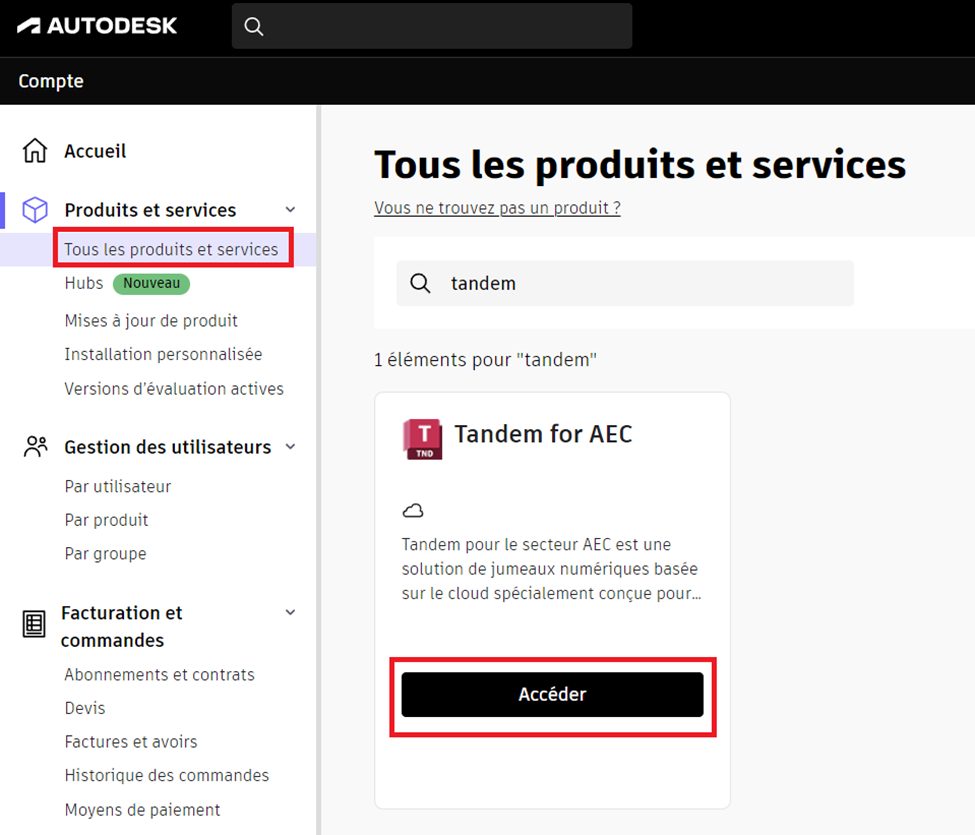Collapse the Facturation et commandes chevron
The width and height of the screenshot is (975, 835).
point(291,612)
